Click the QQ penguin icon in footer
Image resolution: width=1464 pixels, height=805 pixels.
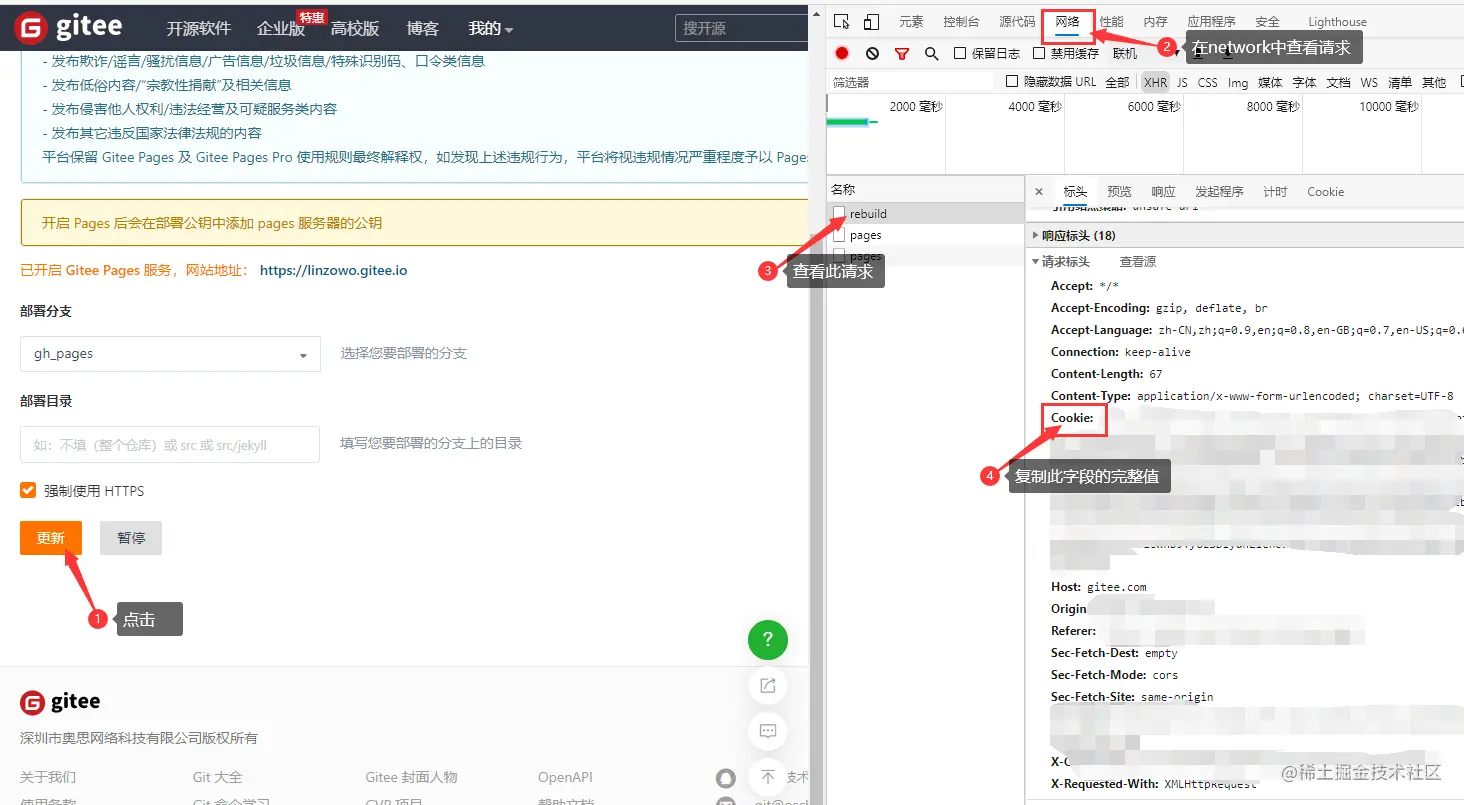[x=725, y=777]
